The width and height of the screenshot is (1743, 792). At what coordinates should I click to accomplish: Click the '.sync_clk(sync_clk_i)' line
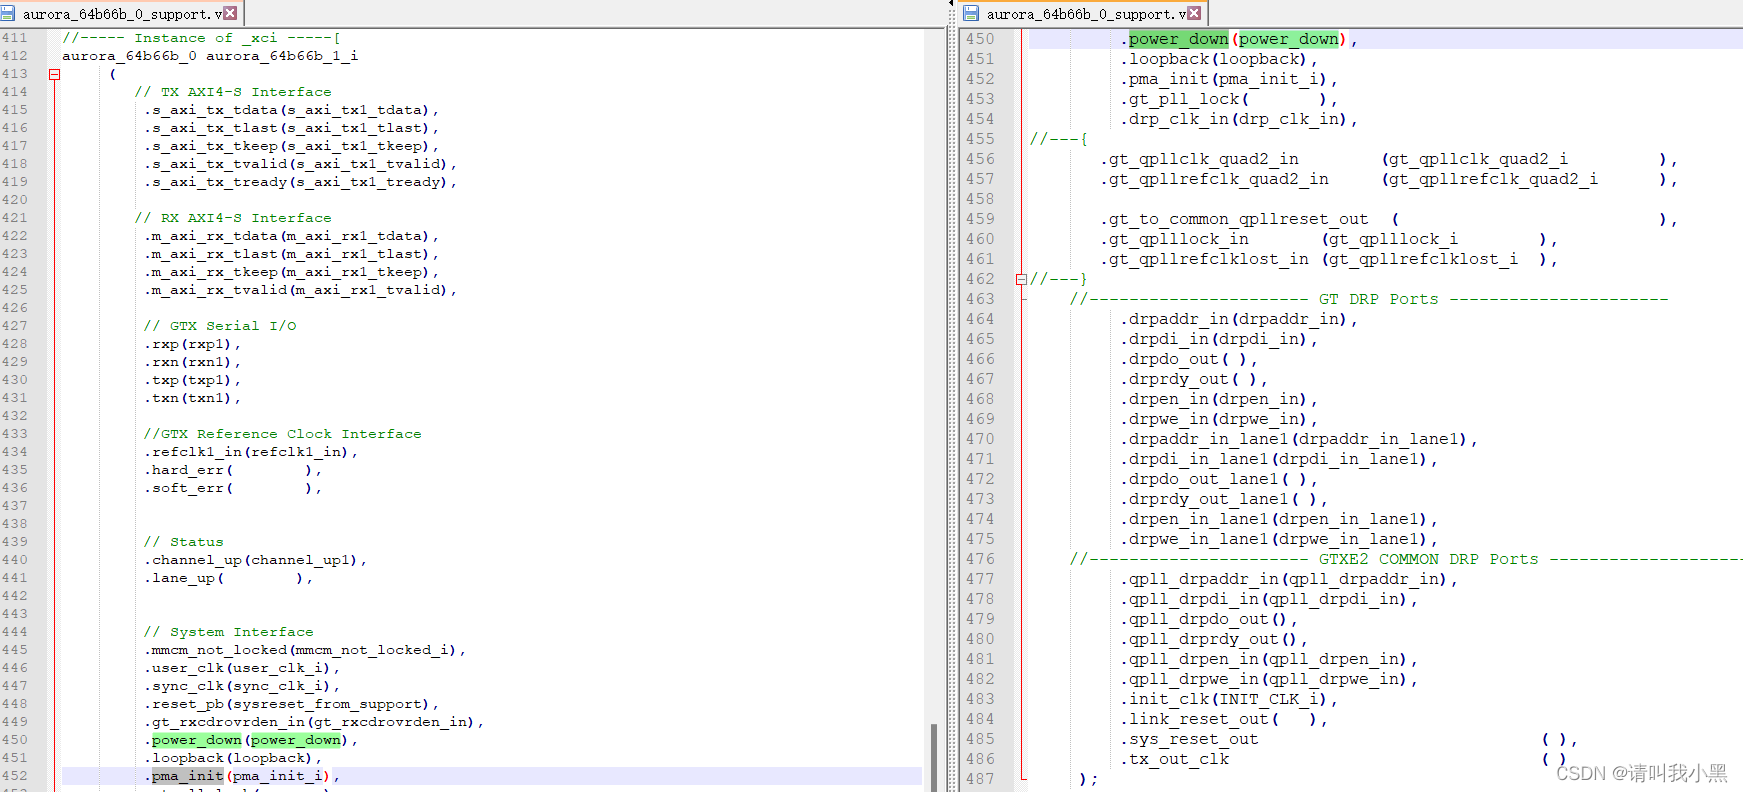pyautogui.click(x=242, y=686)
